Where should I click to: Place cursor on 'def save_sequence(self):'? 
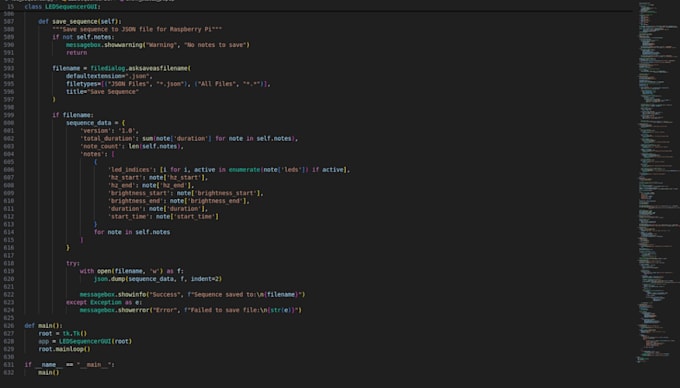point(80,21)
